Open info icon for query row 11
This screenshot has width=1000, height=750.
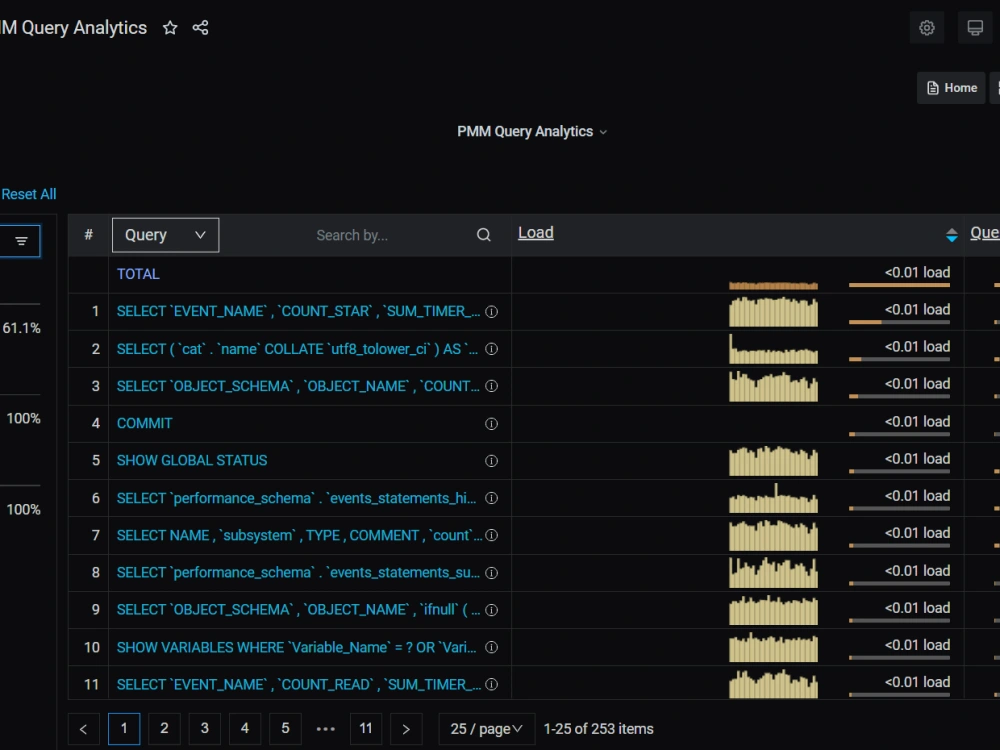click(x=491, y=684)
